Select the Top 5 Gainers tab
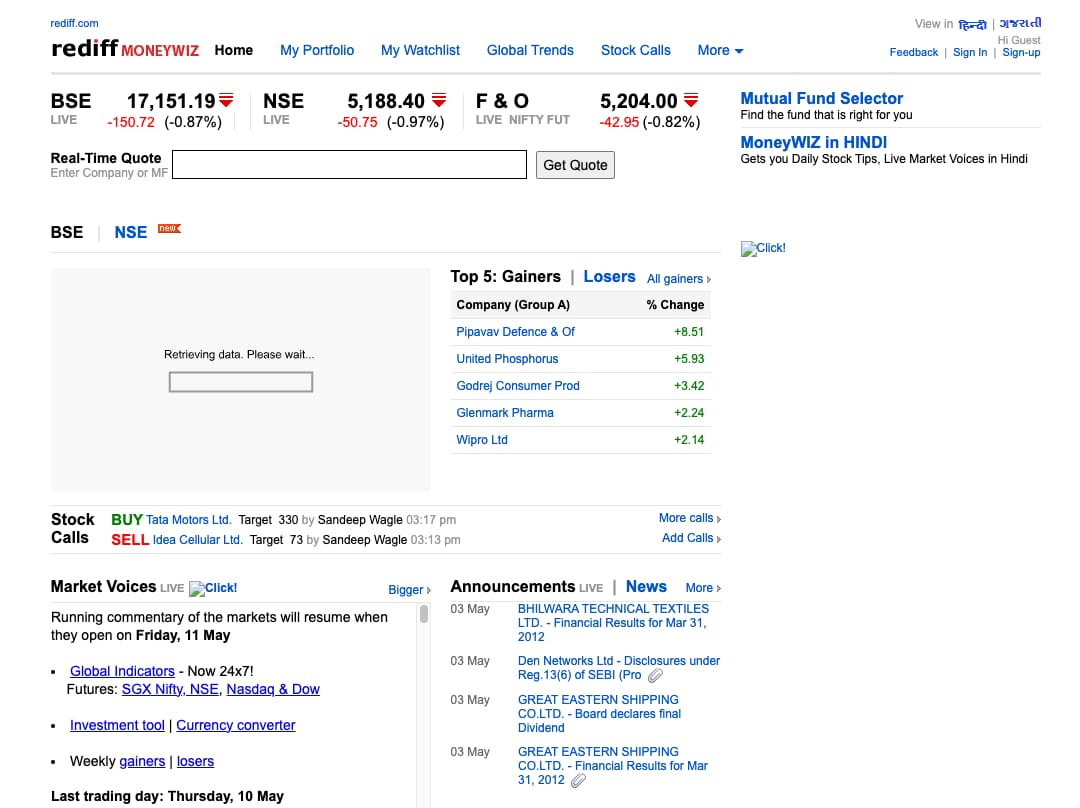 pos(506,276)
